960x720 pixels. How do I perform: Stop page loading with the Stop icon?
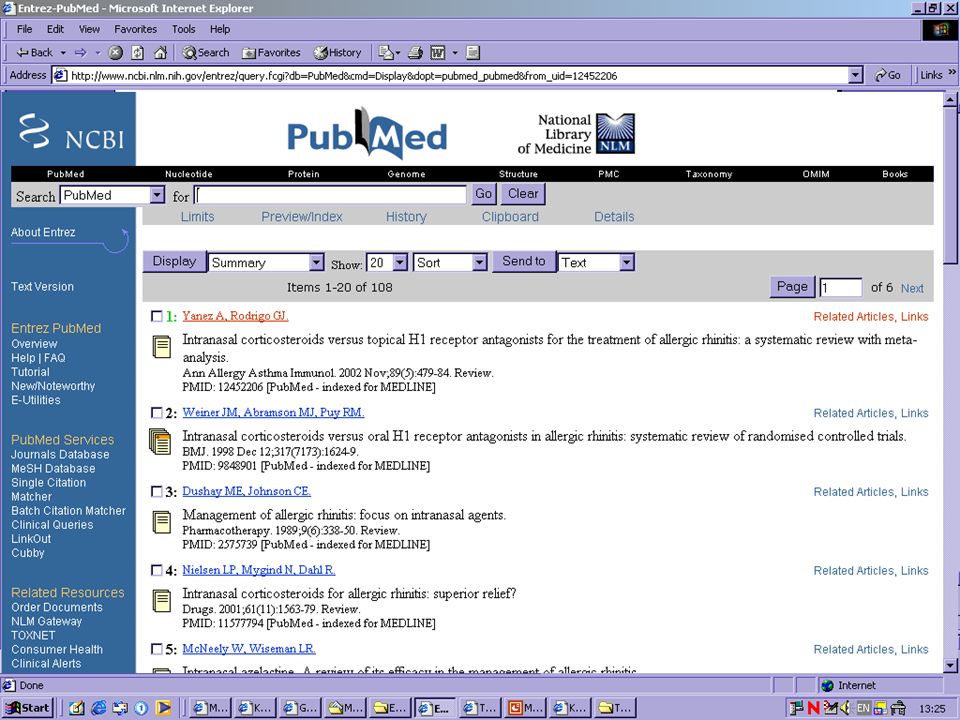115,53
